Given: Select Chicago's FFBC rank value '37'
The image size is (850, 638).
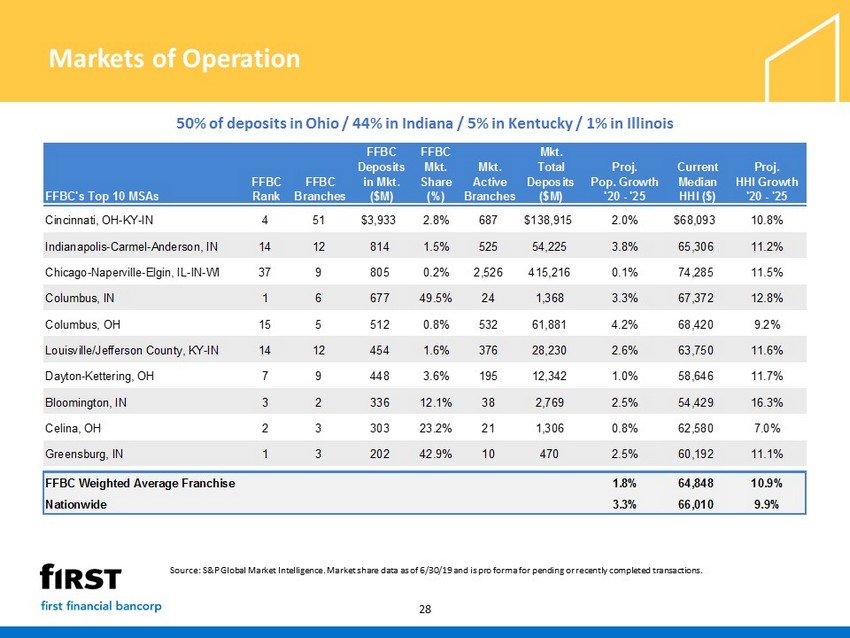Looking at the screenshot, I should (265, 272).
